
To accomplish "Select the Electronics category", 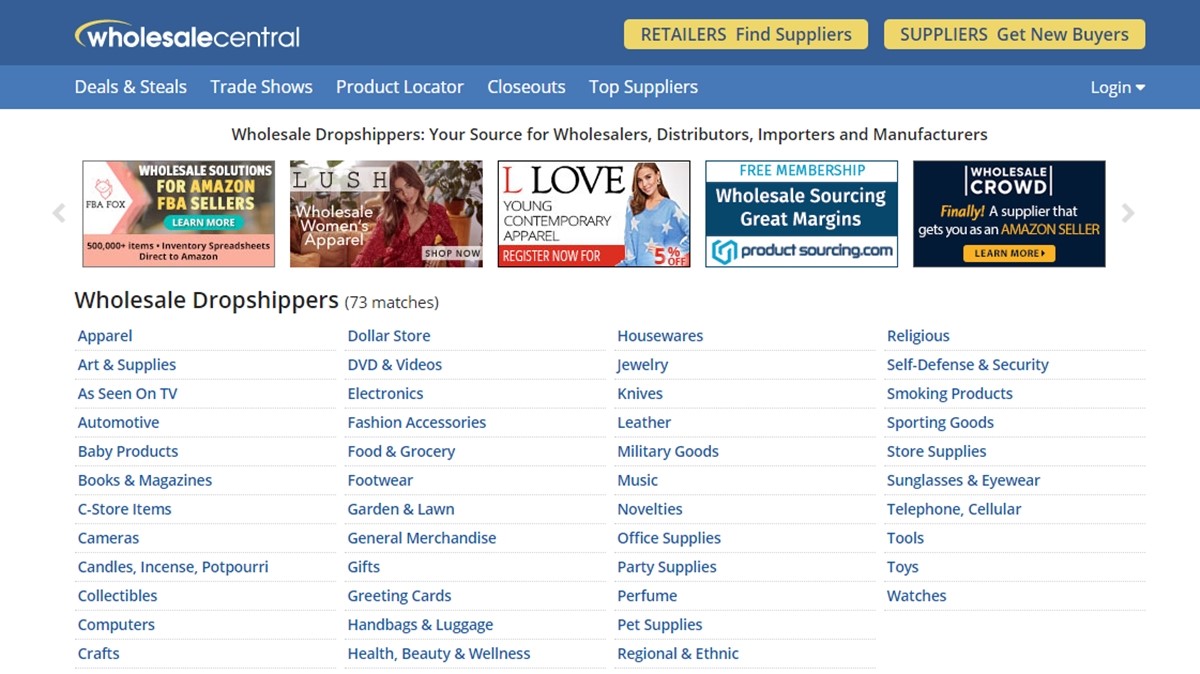I will point(385,394).
